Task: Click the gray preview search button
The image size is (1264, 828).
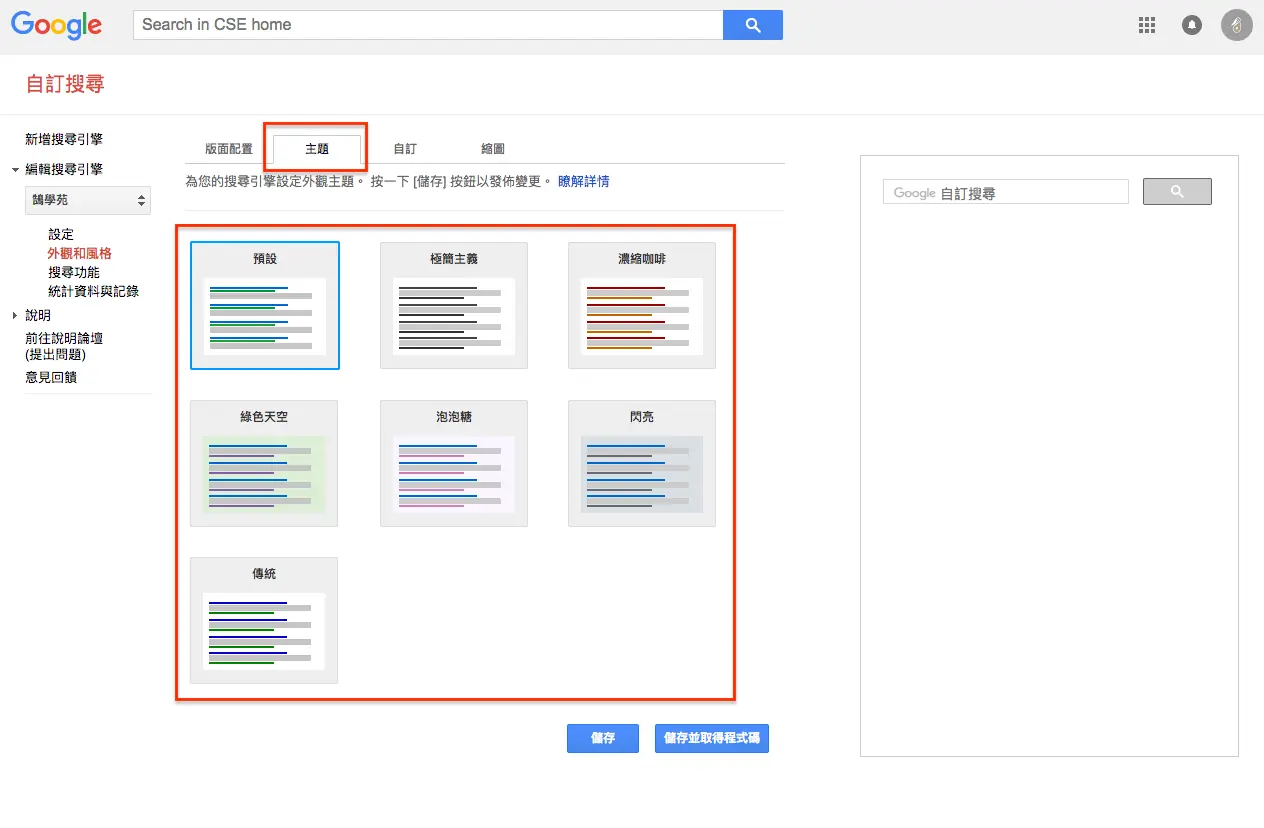Action: [1177, 192]
